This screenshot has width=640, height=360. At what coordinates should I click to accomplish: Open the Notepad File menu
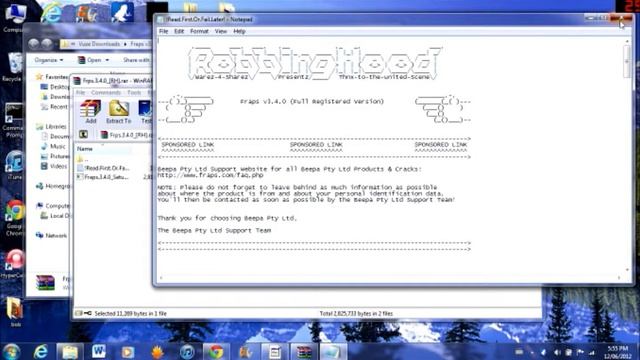(163, 31)
